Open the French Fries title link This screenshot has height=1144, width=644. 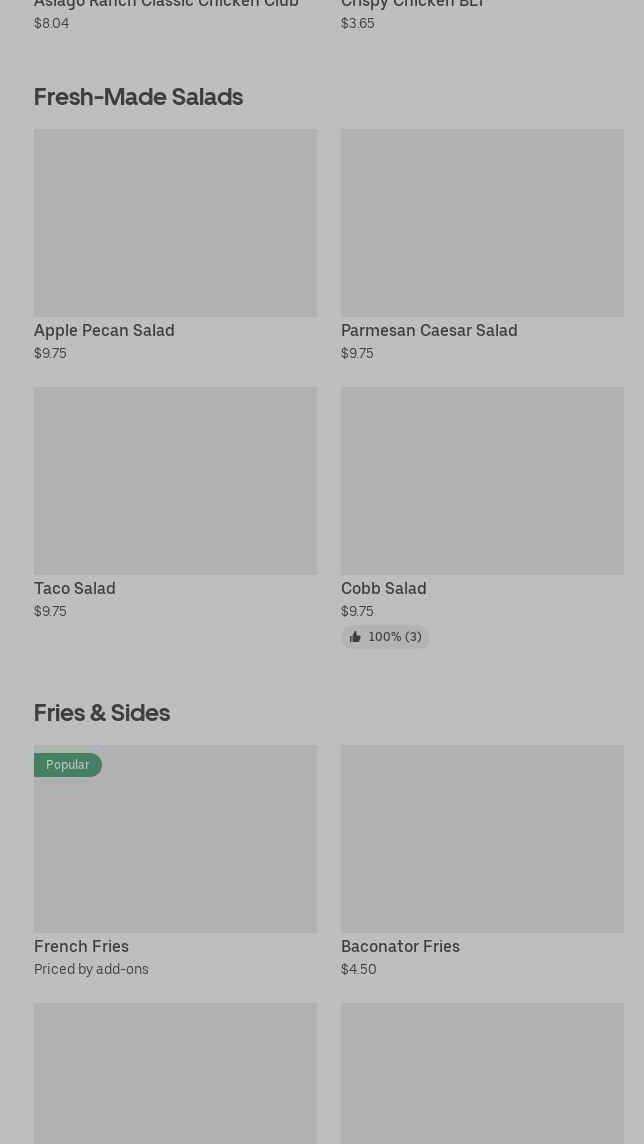[81, 946]
